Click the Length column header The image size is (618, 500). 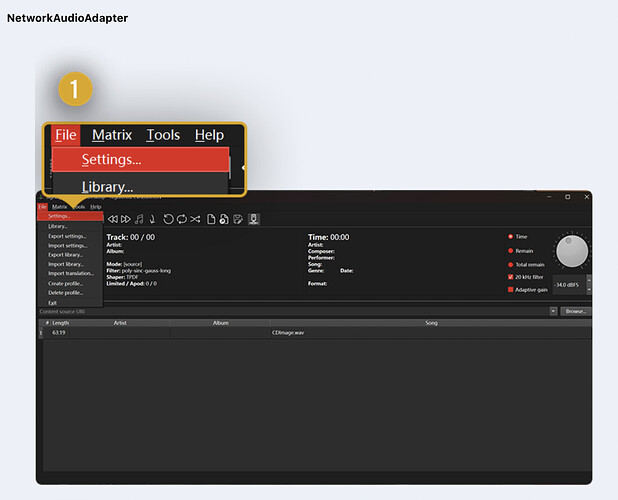(x=60, y=323)
